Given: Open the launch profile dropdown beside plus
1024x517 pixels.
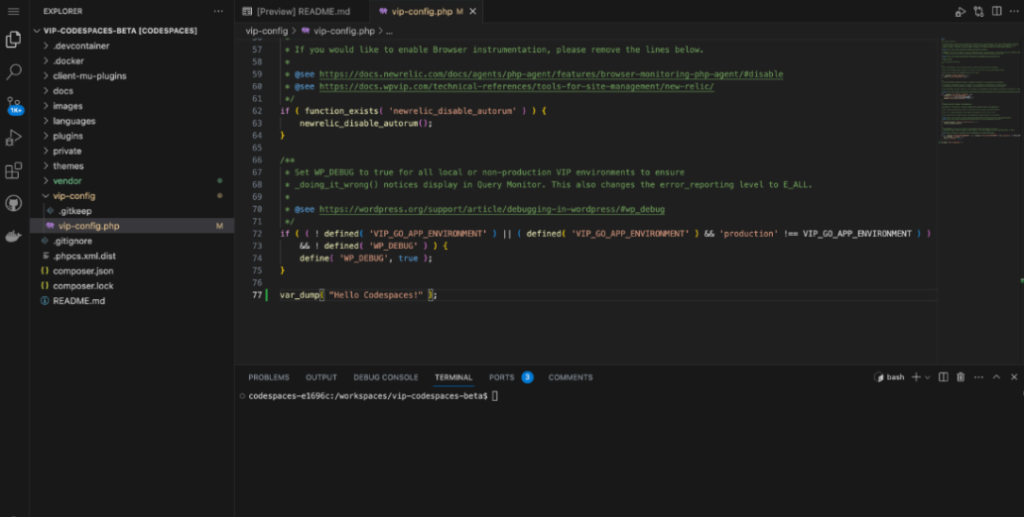Looking at the screenshot, I should 927,377.
